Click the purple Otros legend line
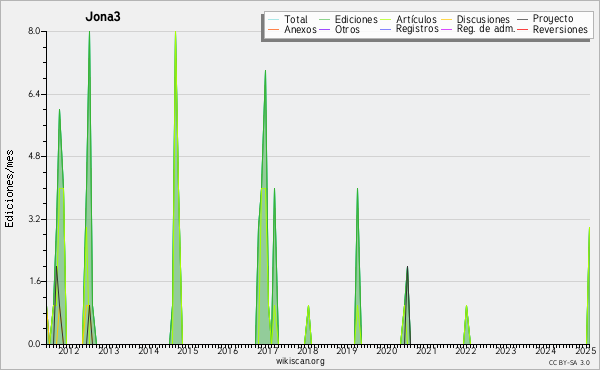The height and width of the screenshot is (370, 600). (324, 29)
